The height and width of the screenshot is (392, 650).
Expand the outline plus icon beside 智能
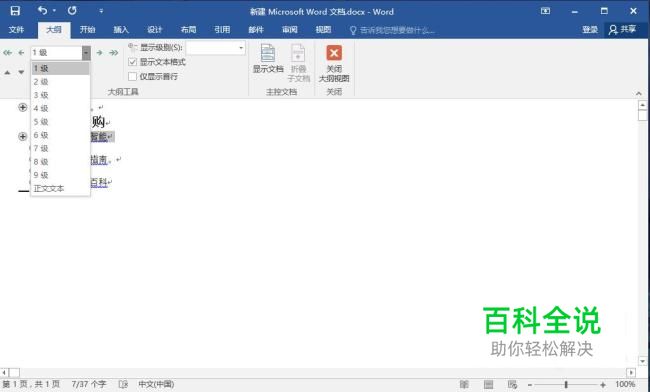pos(23,136)
